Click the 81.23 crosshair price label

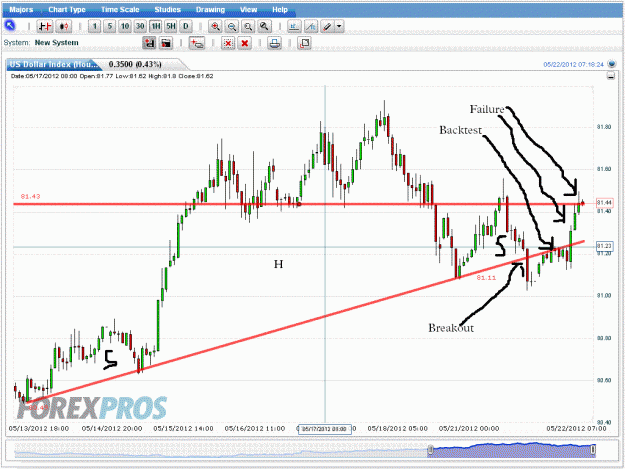(x=604, y=246)
